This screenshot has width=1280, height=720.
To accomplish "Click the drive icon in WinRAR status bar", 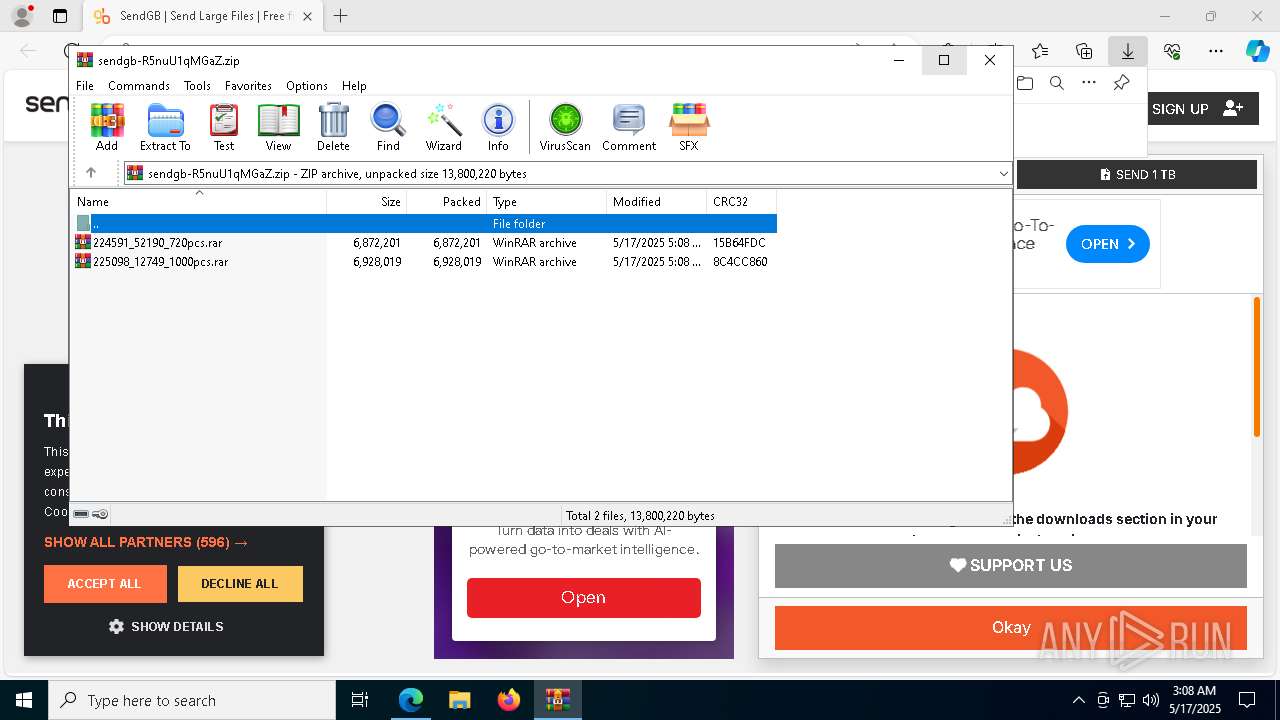I will [81, 514].
